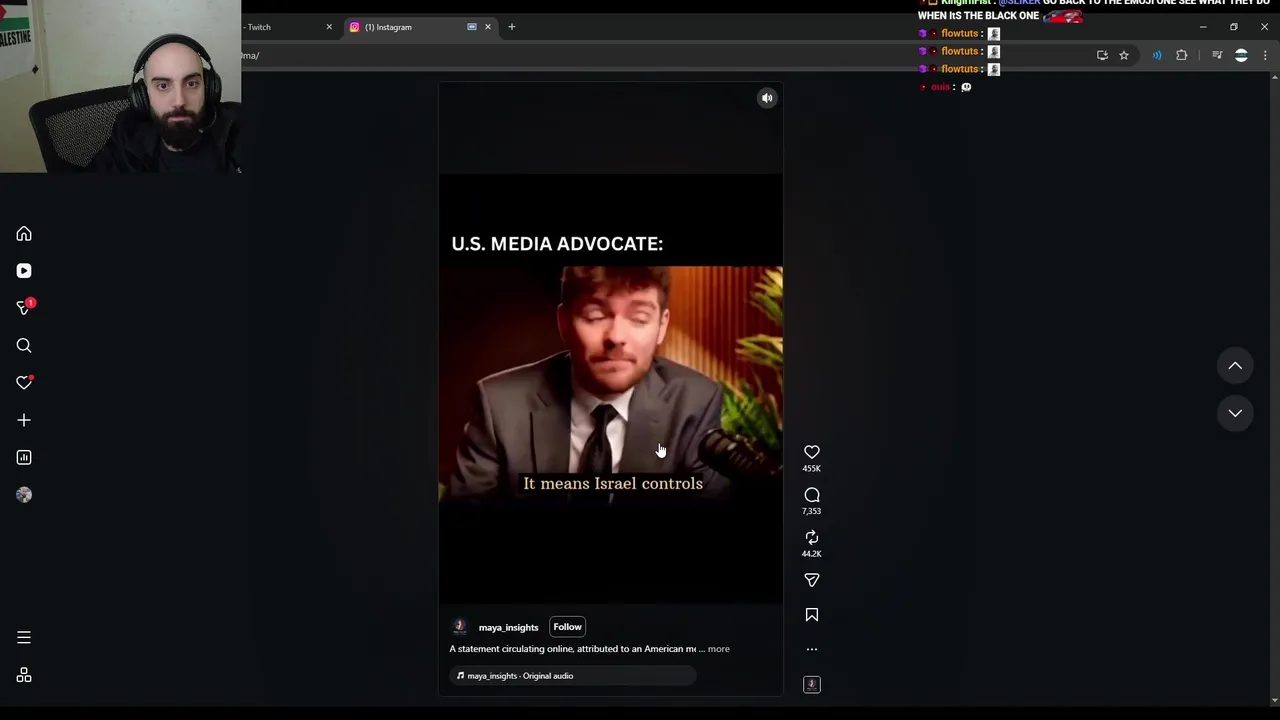Open profile avatar in the sidebar
The width and height of the screenshot is (1280, 720).
click(x=24, y=495)
